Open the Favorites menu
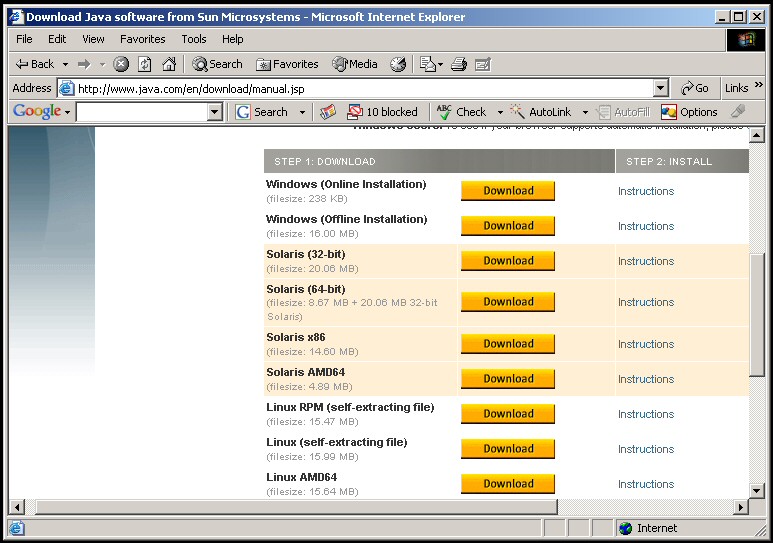 [143, 39]
